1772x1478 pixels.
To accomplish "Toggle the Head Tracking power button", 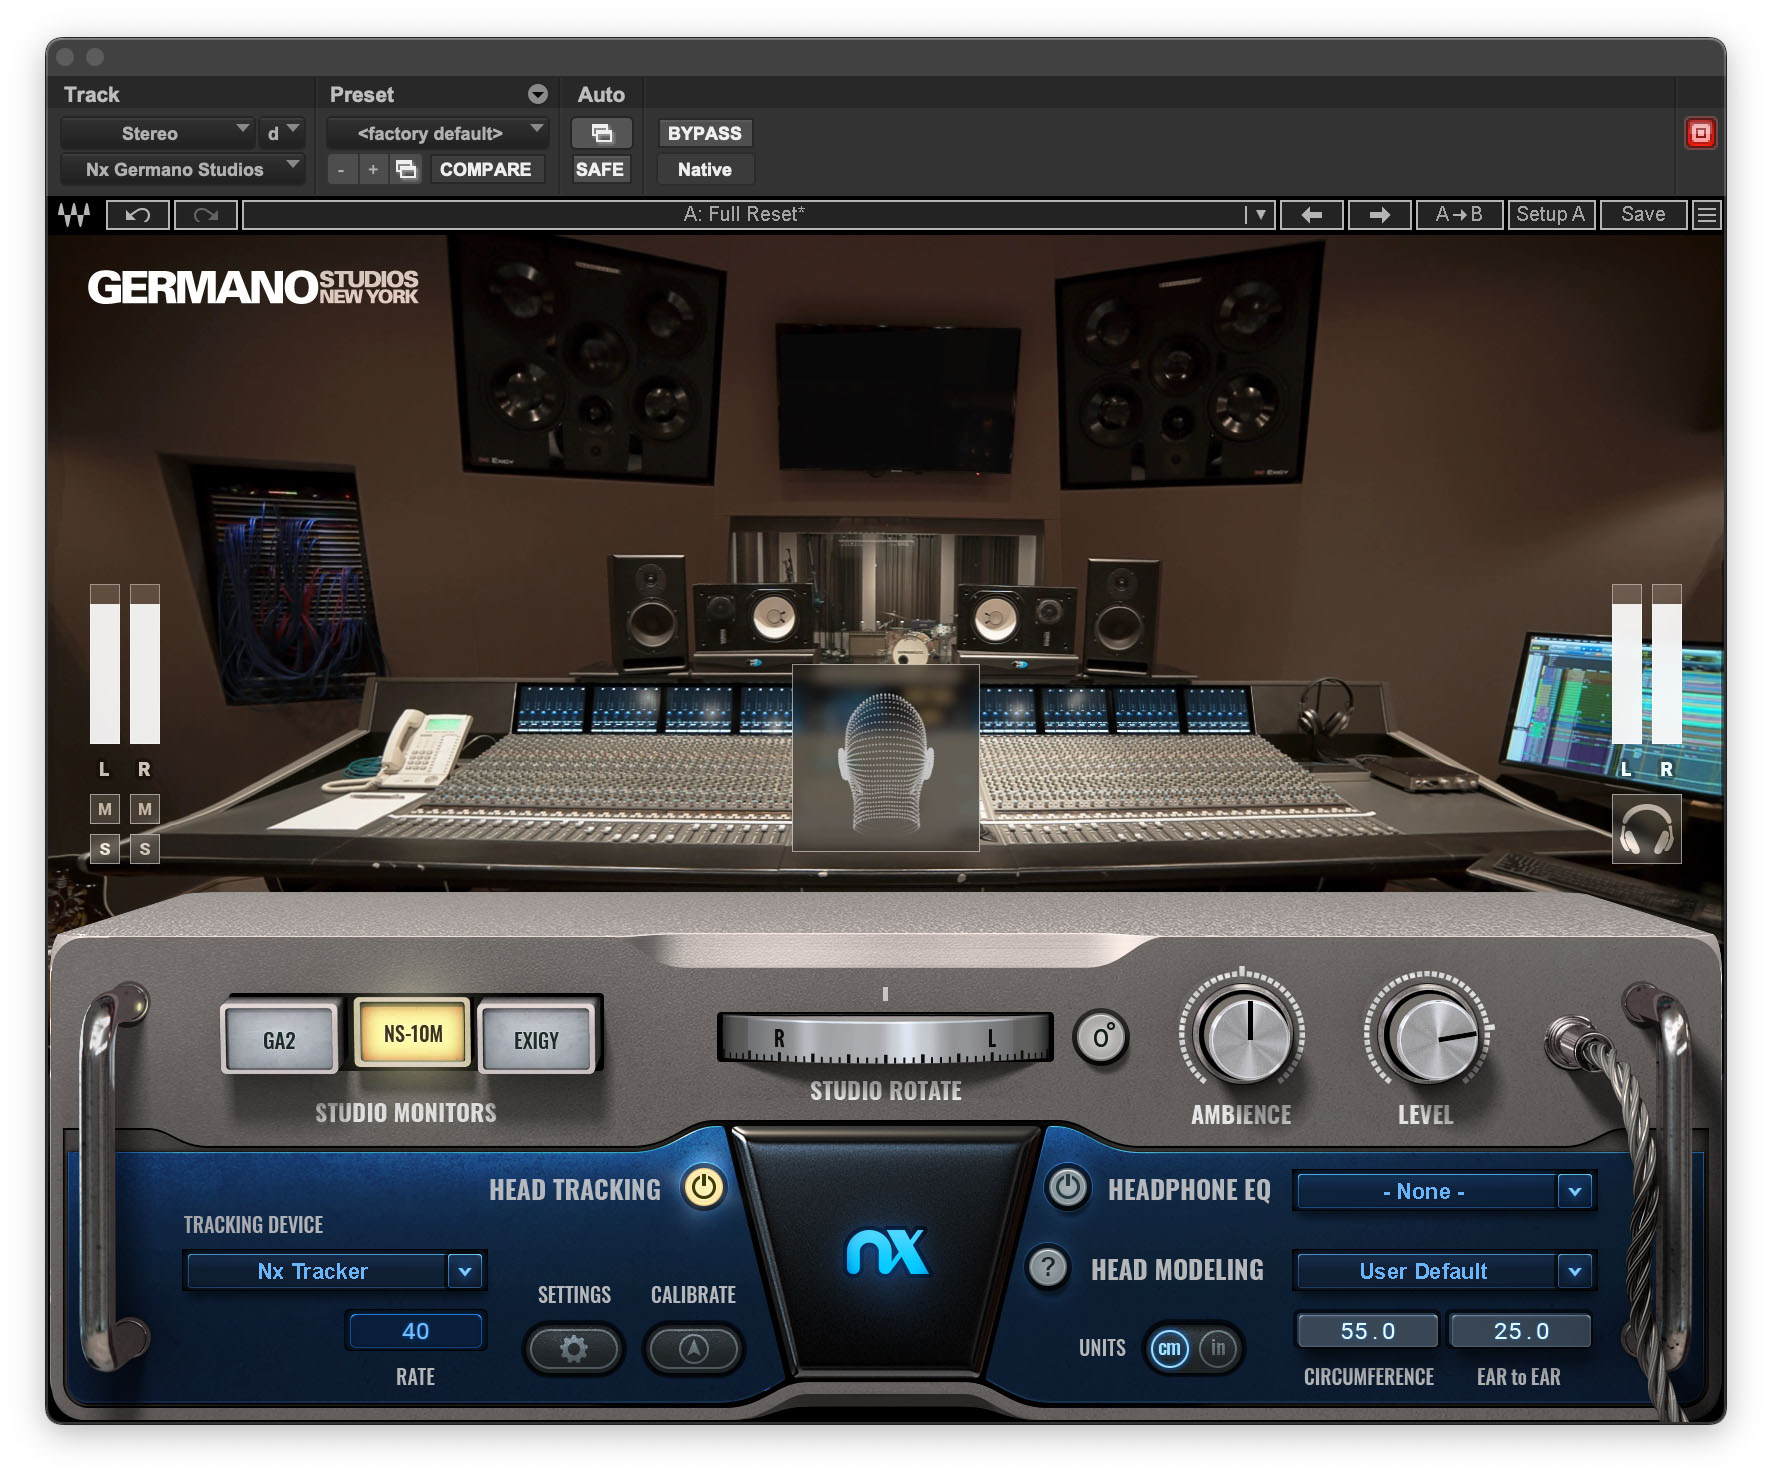I will pos(703,1187).
